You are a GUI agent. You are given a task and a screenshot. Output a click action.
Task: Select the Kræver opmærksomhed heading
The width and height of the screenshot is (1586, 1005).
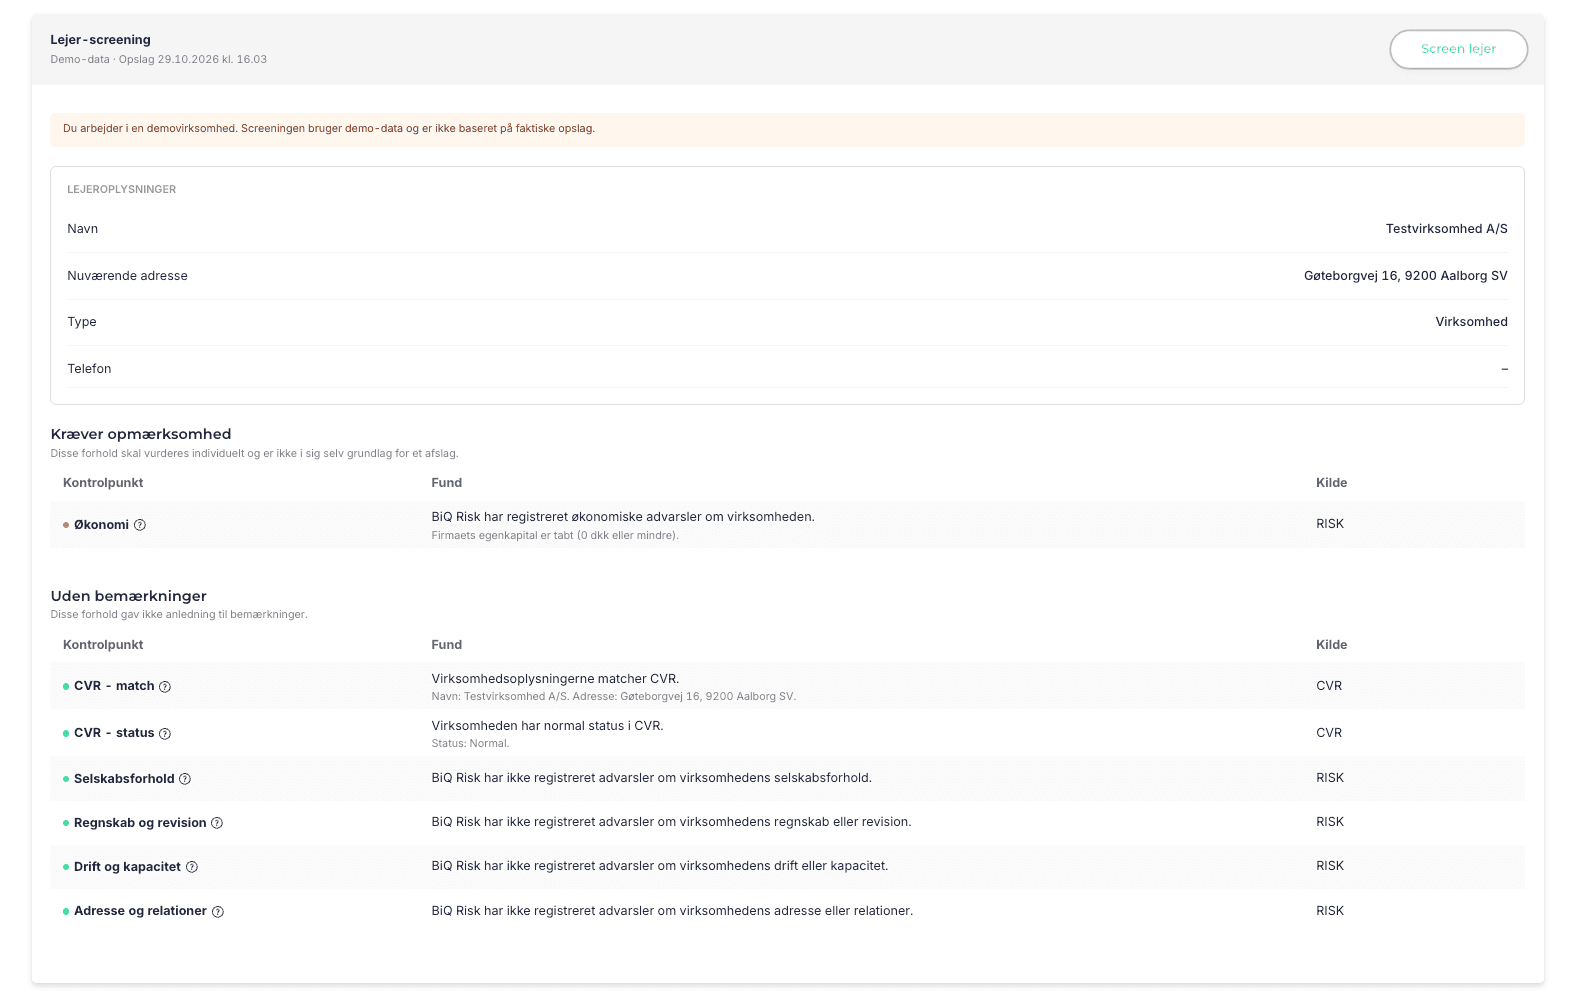click(141, 434)
